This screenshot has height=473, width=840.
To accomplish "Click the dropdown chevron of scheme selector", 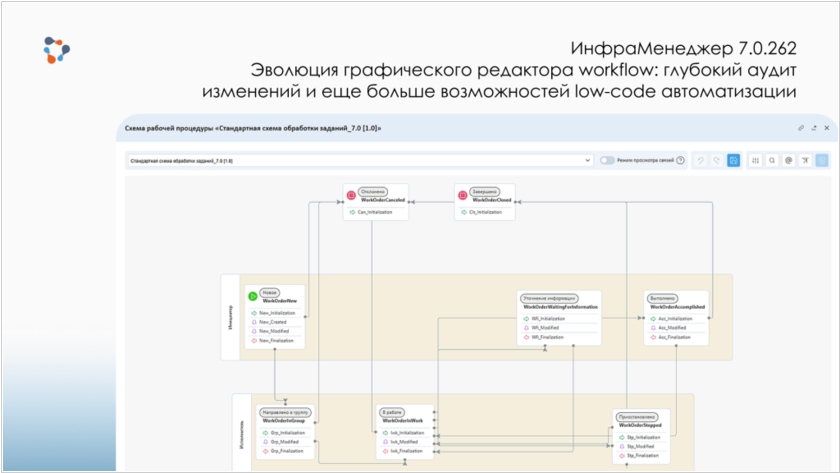I will point(587,160).
